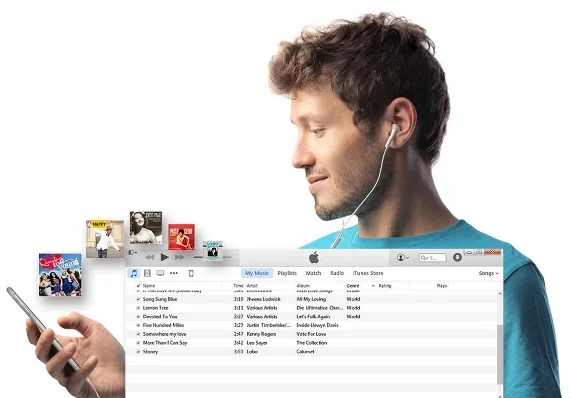Viewport: 572px width, 398px height.
Task: Click album The Collection
Action: coord(312,343)
